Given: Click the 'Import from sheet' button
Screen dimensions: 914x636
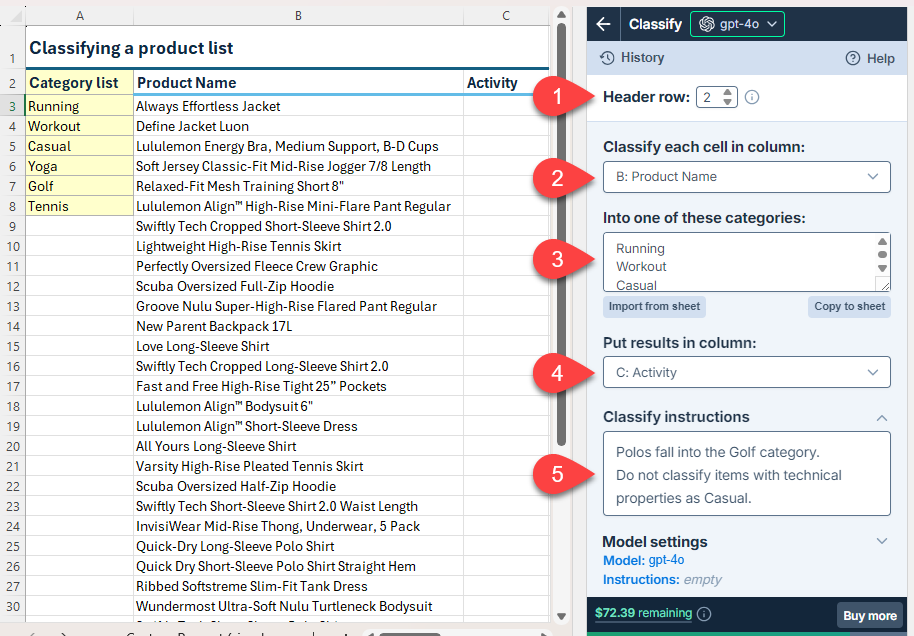Looking at the screenshot, I should coord(655,307).
